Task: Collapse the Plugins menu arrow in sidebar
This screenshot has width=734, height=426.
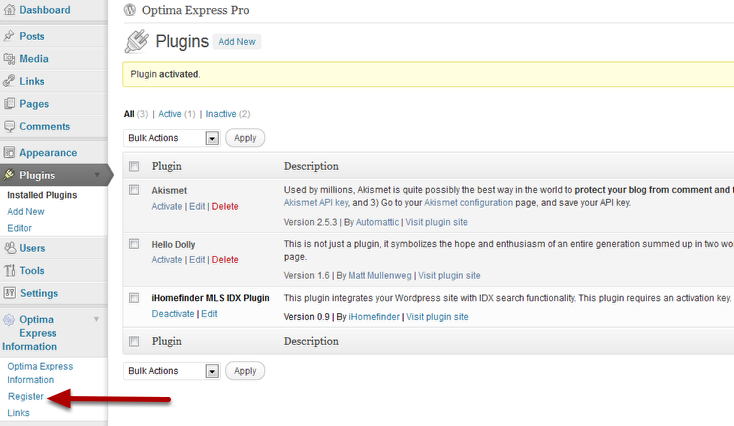Action: (x=97, y=175)
